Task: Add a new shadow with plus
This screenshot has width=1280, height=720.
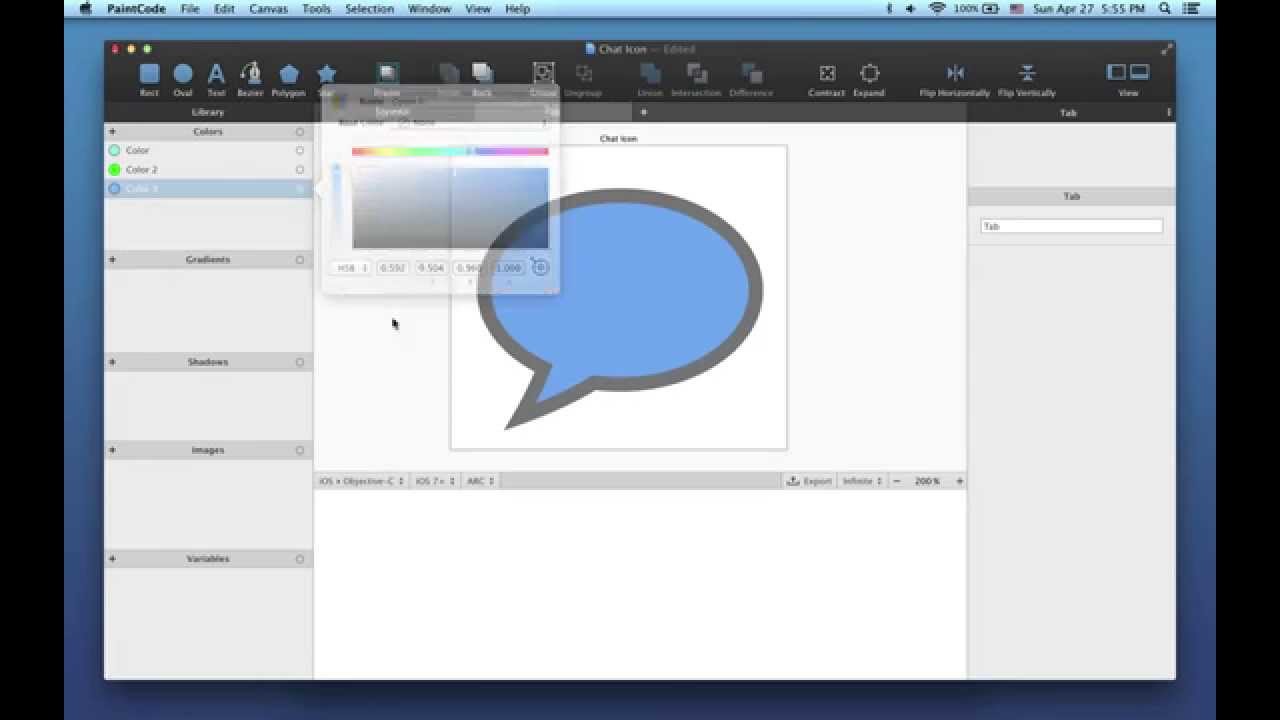Action: tap(112, 361)
